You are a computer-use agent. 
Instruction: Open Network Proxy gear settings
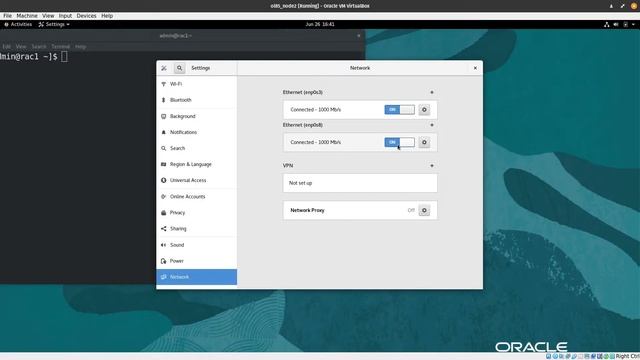424,211
